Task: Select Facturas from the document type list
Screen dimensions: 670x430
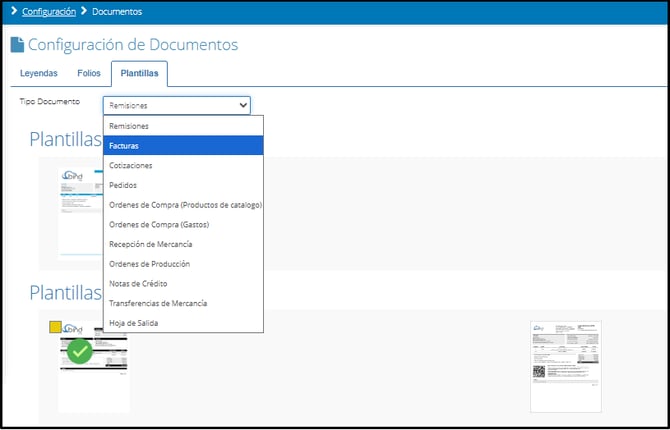Action: tap(182, 146)
